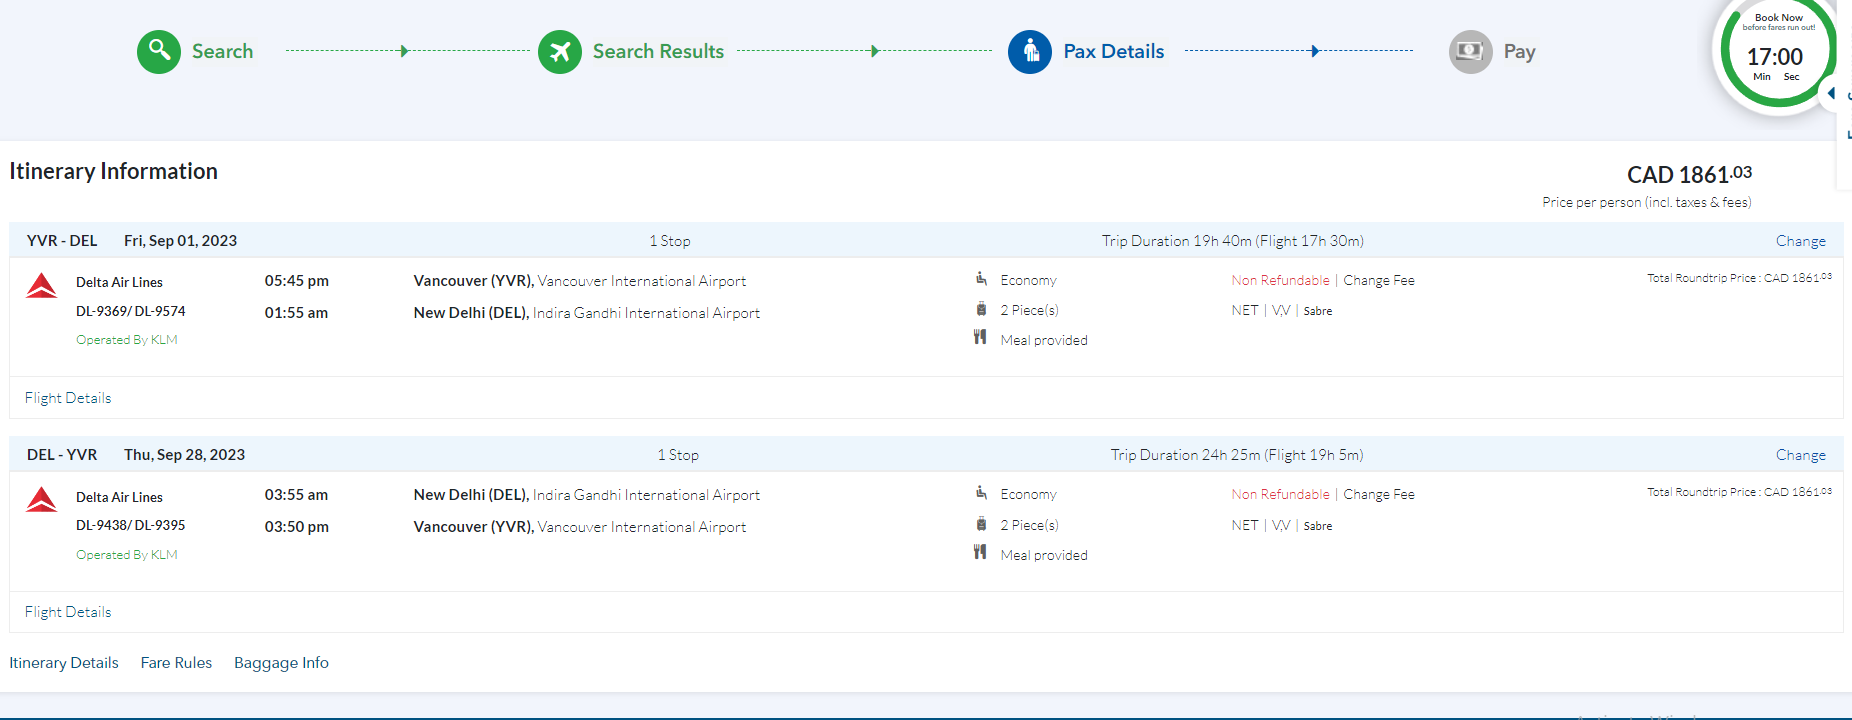1852x720 pixels.
Task: Click the outbound flight baggage icon
Action: (981, 310)
